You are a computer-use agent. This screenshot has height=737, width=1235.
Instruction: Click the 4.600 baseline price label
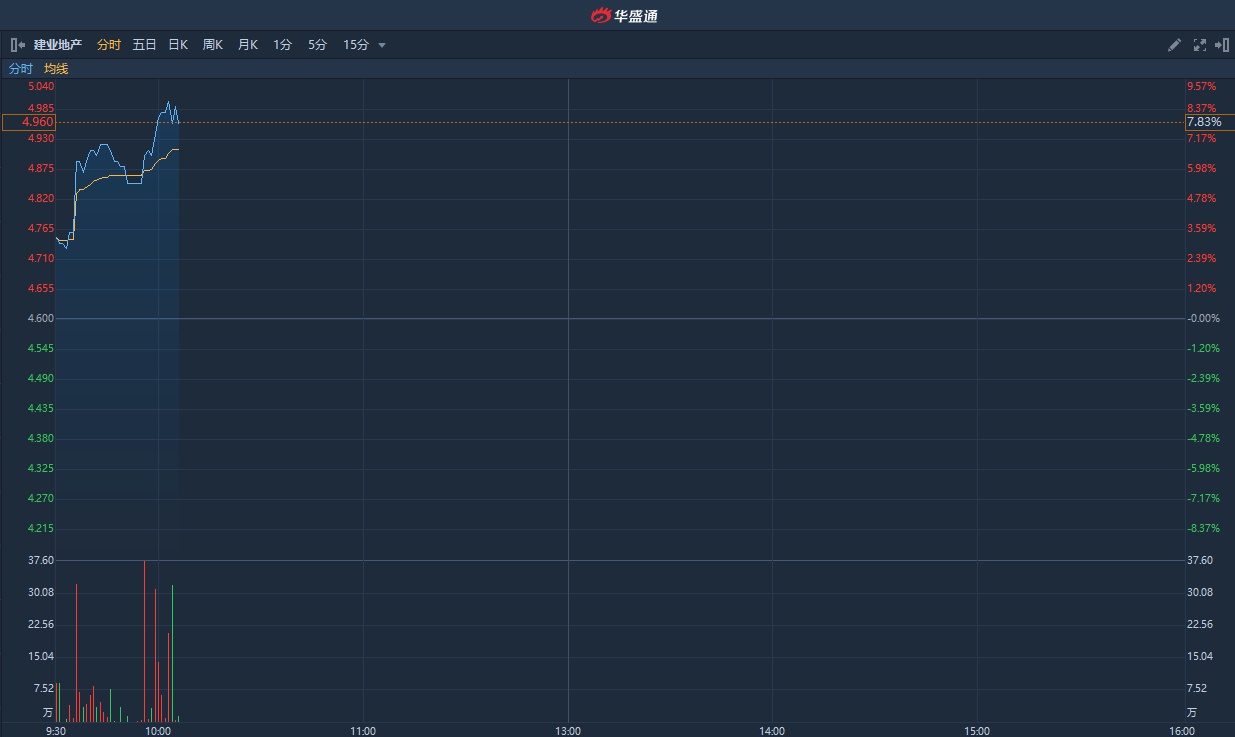(x=41, y=318)
